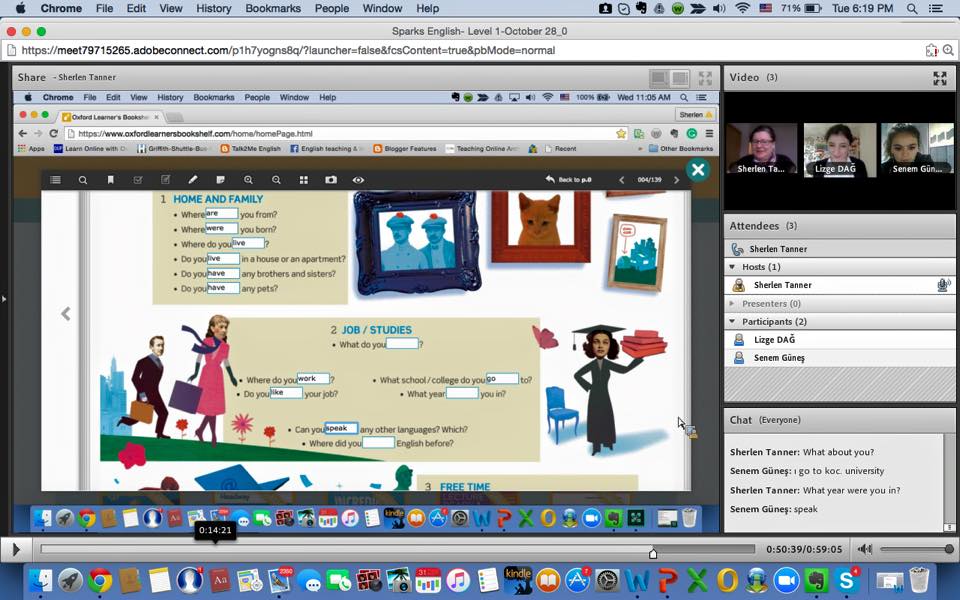Click Back to p.0 link
This screenshot has height=600, width=960.
[568, 180]
